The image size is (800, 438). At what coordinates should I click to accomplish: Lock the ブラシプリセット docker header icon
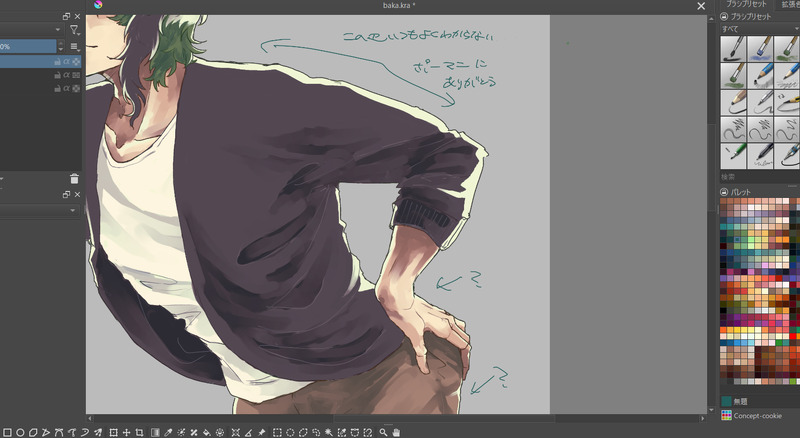(x=724, y=16)
